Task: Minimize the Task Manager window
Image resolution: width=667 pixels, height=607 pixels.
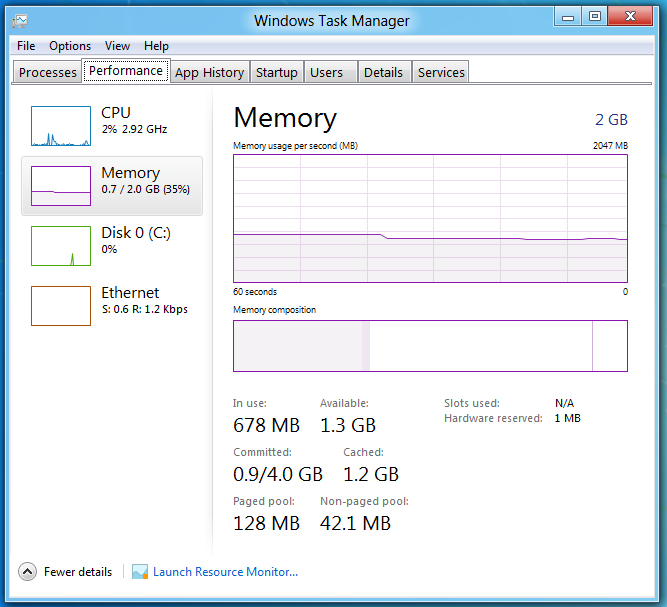Action: tap(568, 17)
